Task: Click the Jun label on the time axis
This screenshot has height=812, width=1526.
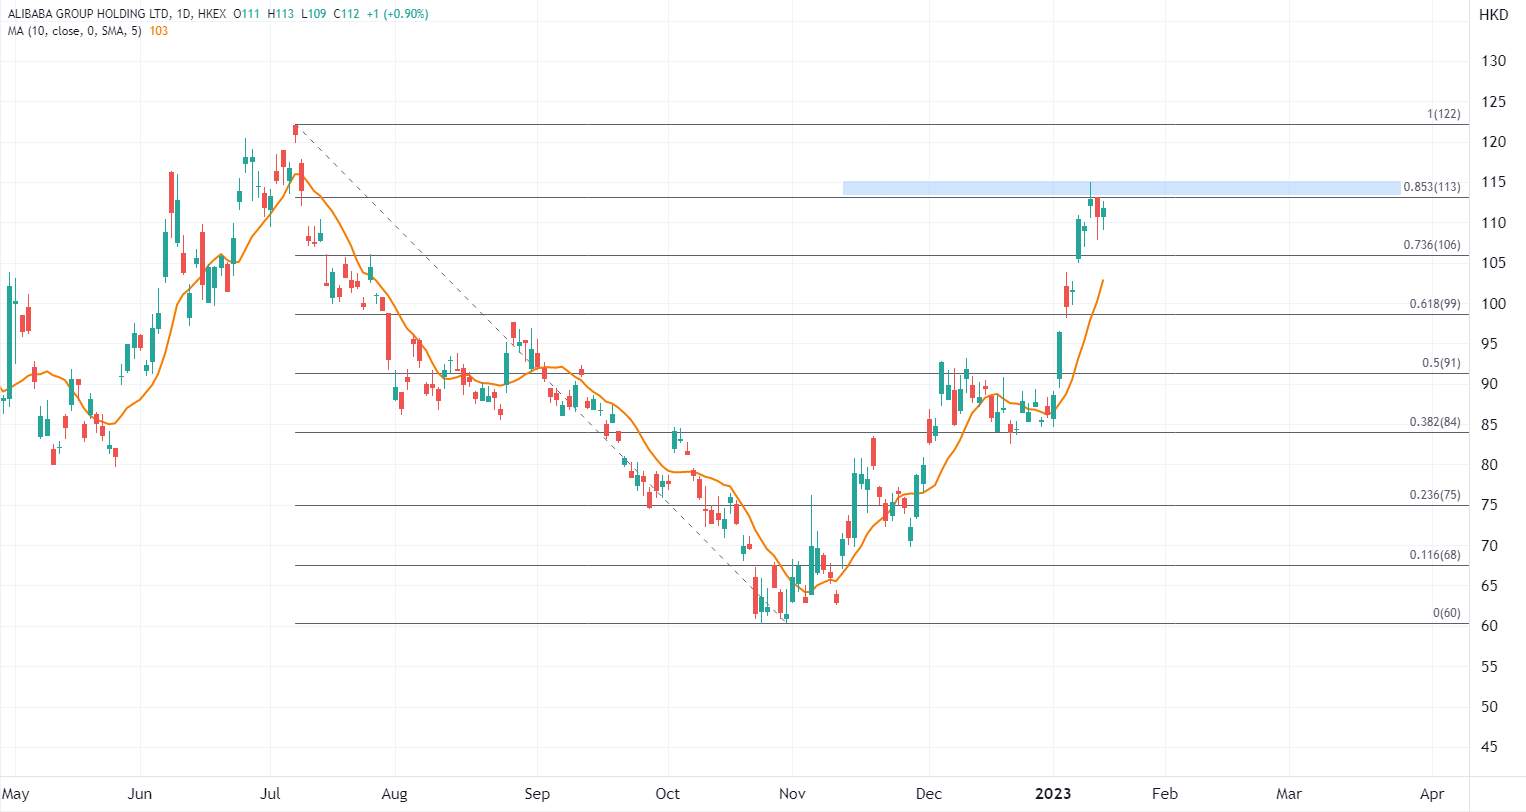Action: coord(141,794)
